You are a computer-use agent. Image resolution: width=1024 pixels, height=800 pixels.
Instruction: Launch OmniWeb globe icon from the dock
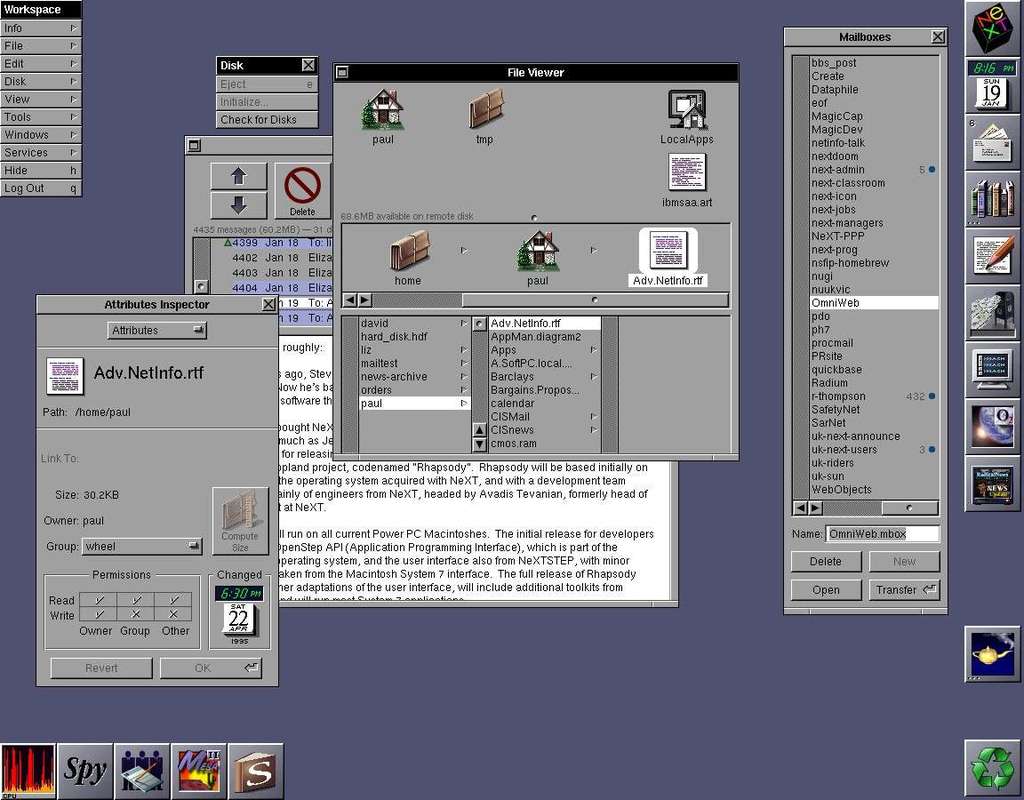click(992, 425)
